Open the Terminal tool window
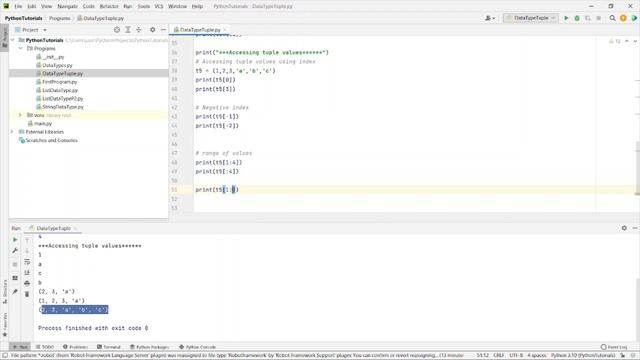 [x=109, y=347]
